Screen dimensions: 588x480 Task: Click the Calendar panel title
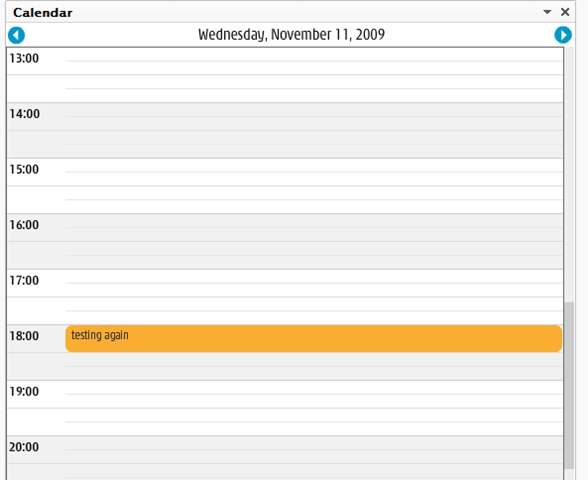click(x=43, y=13)
